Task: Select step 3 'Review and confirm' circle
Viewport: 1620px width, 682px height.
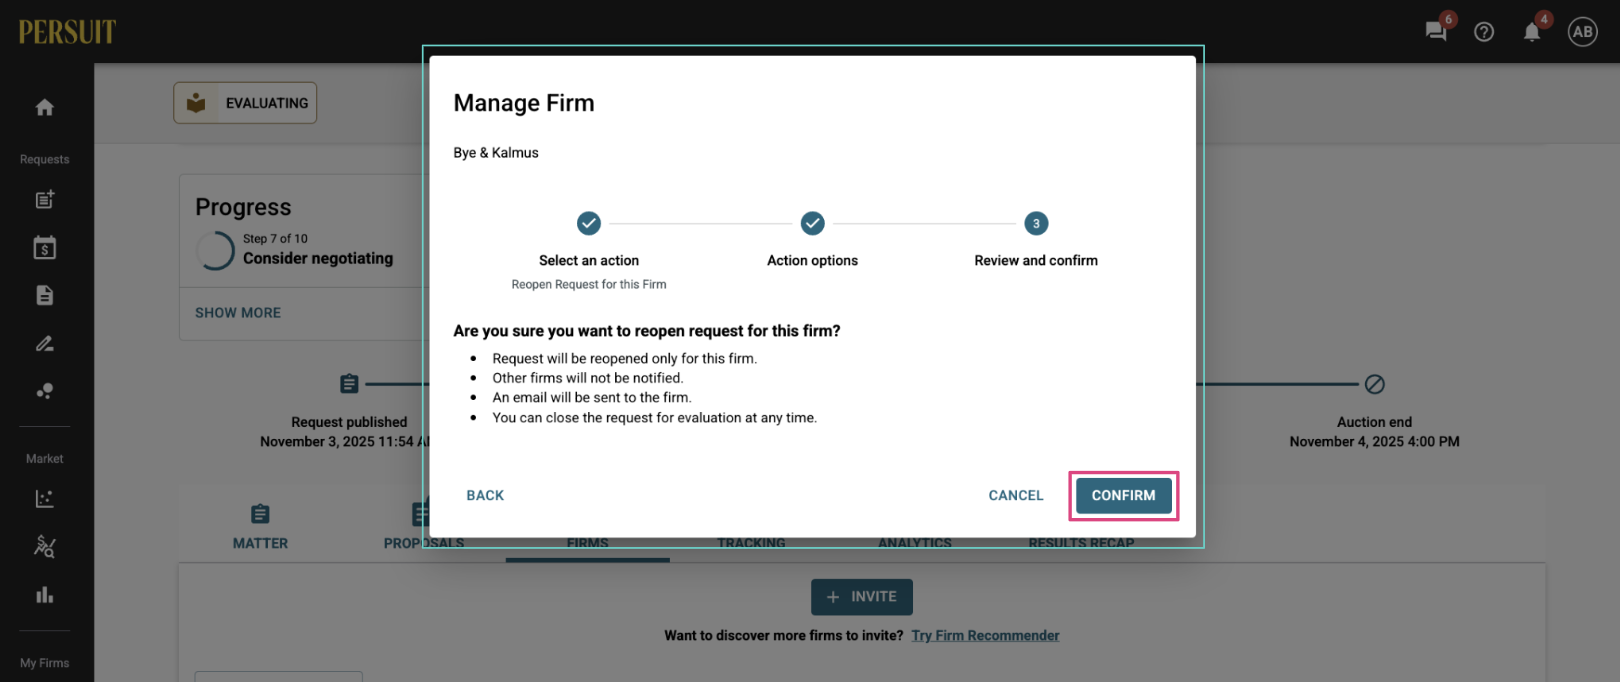Action: coord(1036,223)
